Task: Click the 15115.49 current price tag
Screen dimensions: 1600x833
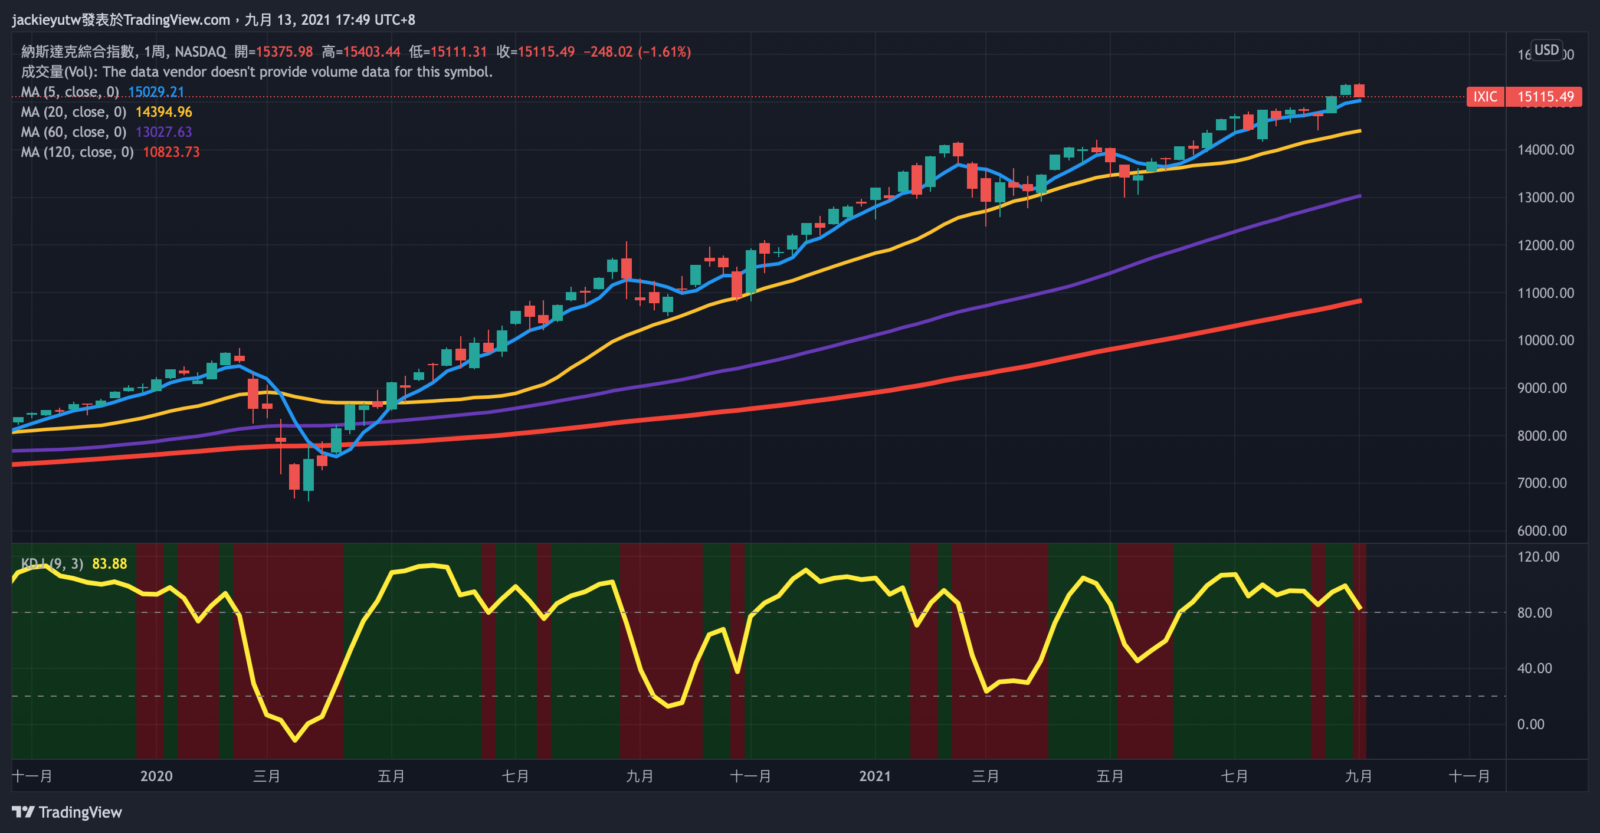Action: (x=1545, y=97)
